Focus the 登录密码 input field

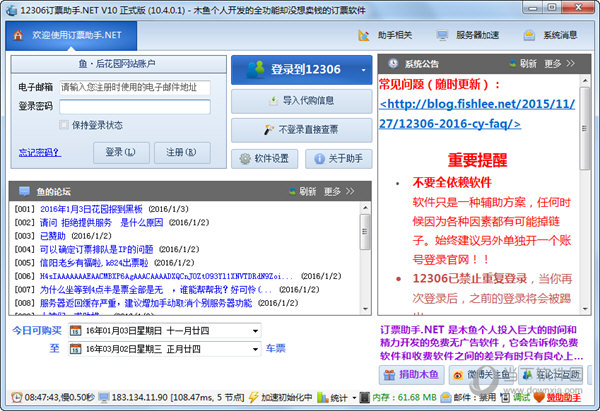pos(135,106)
